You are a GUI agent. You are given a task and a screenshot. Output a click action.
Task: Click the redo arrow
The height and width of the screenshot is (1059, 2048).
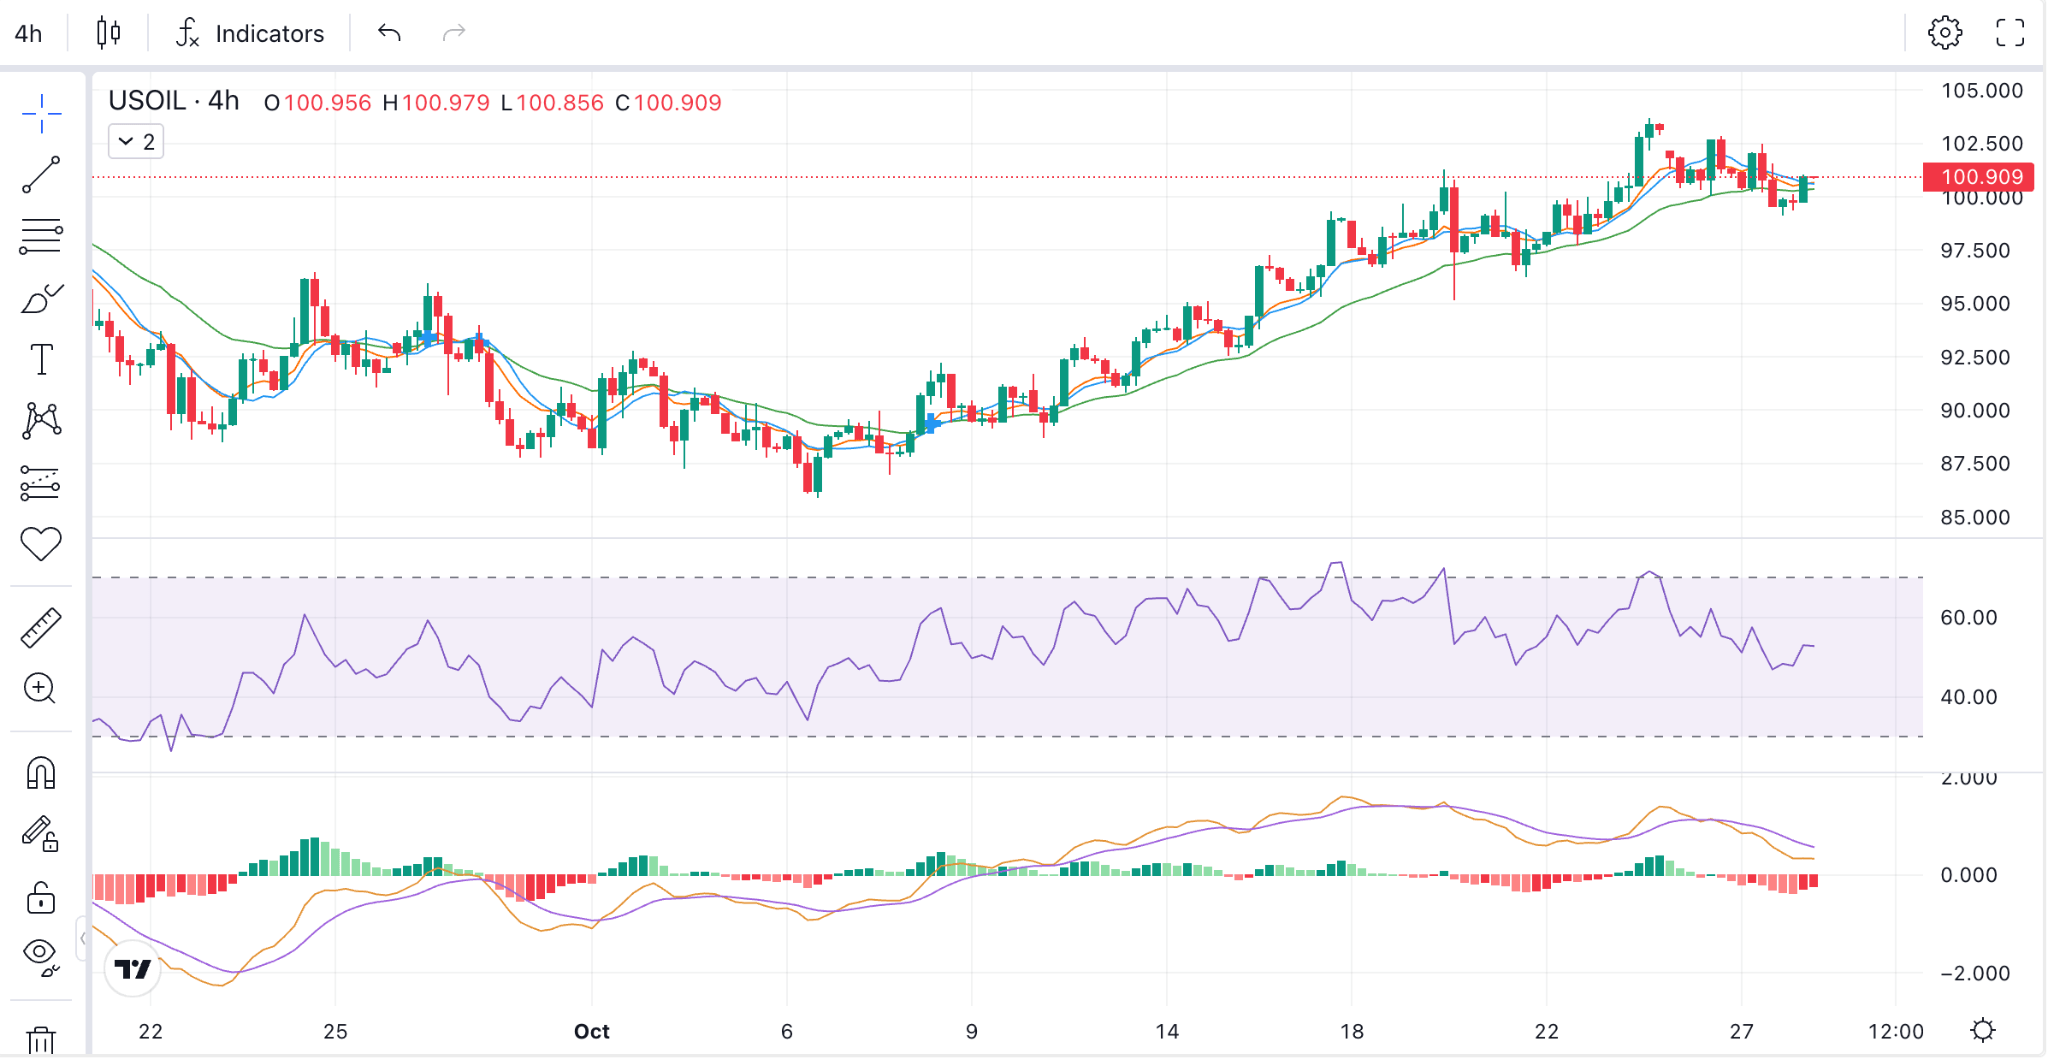coord(454,33)
